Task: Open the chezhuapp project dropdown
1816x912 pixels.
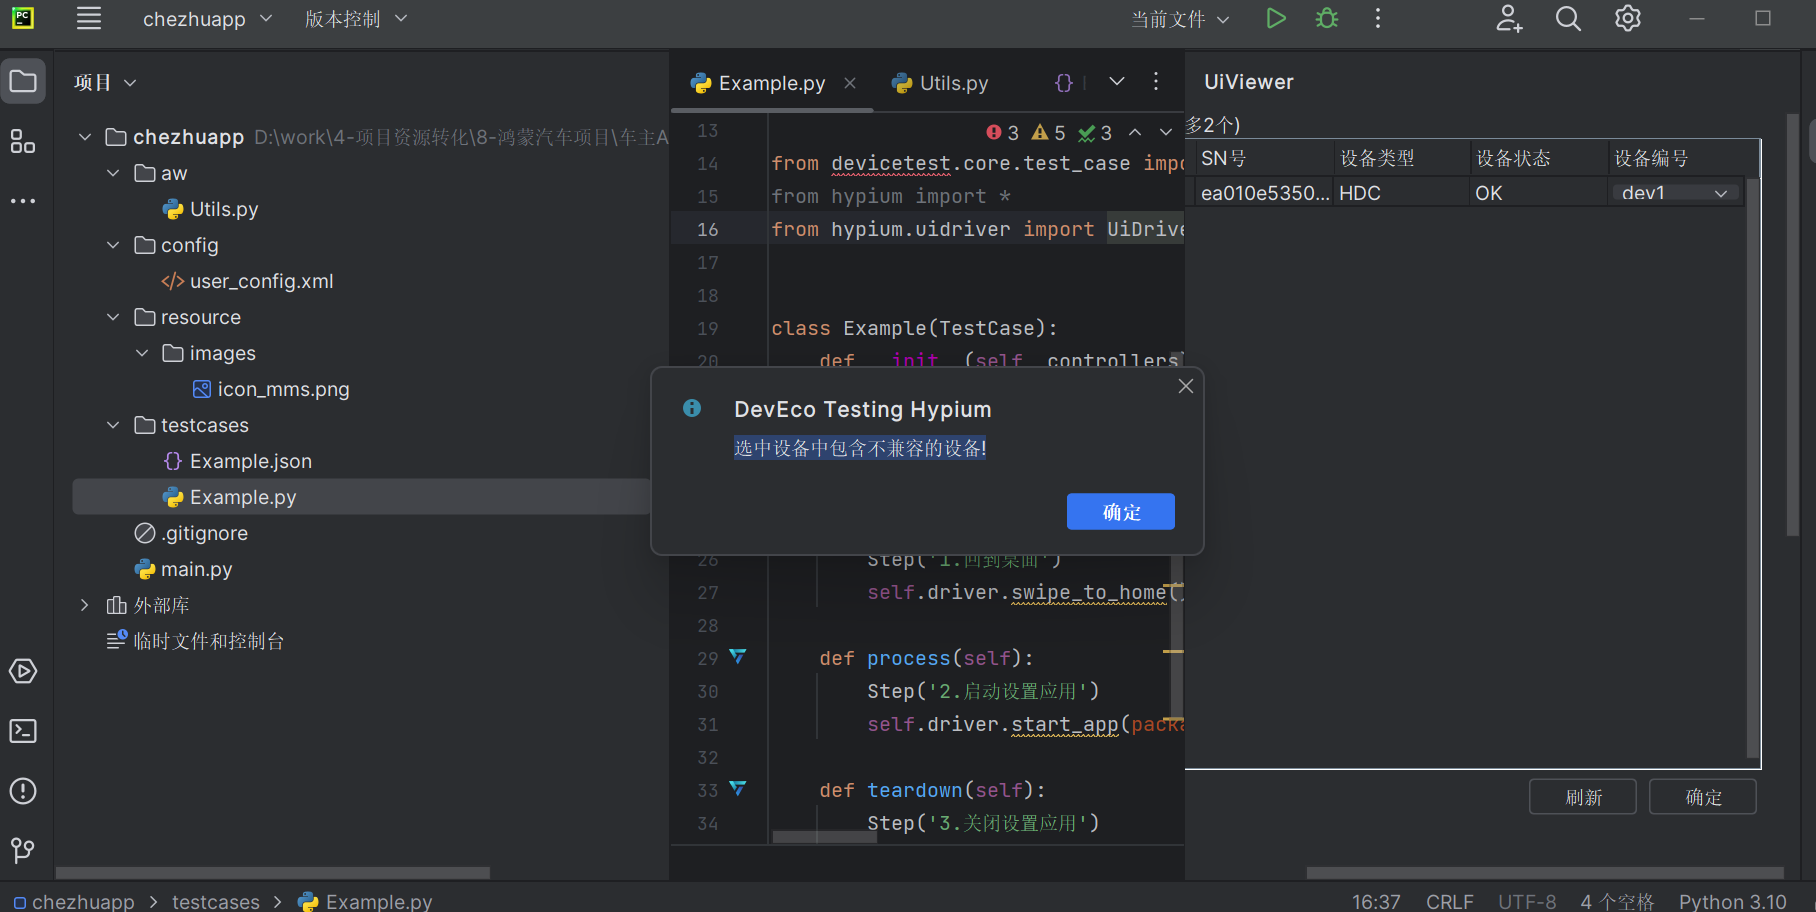Action: [207, 19]
